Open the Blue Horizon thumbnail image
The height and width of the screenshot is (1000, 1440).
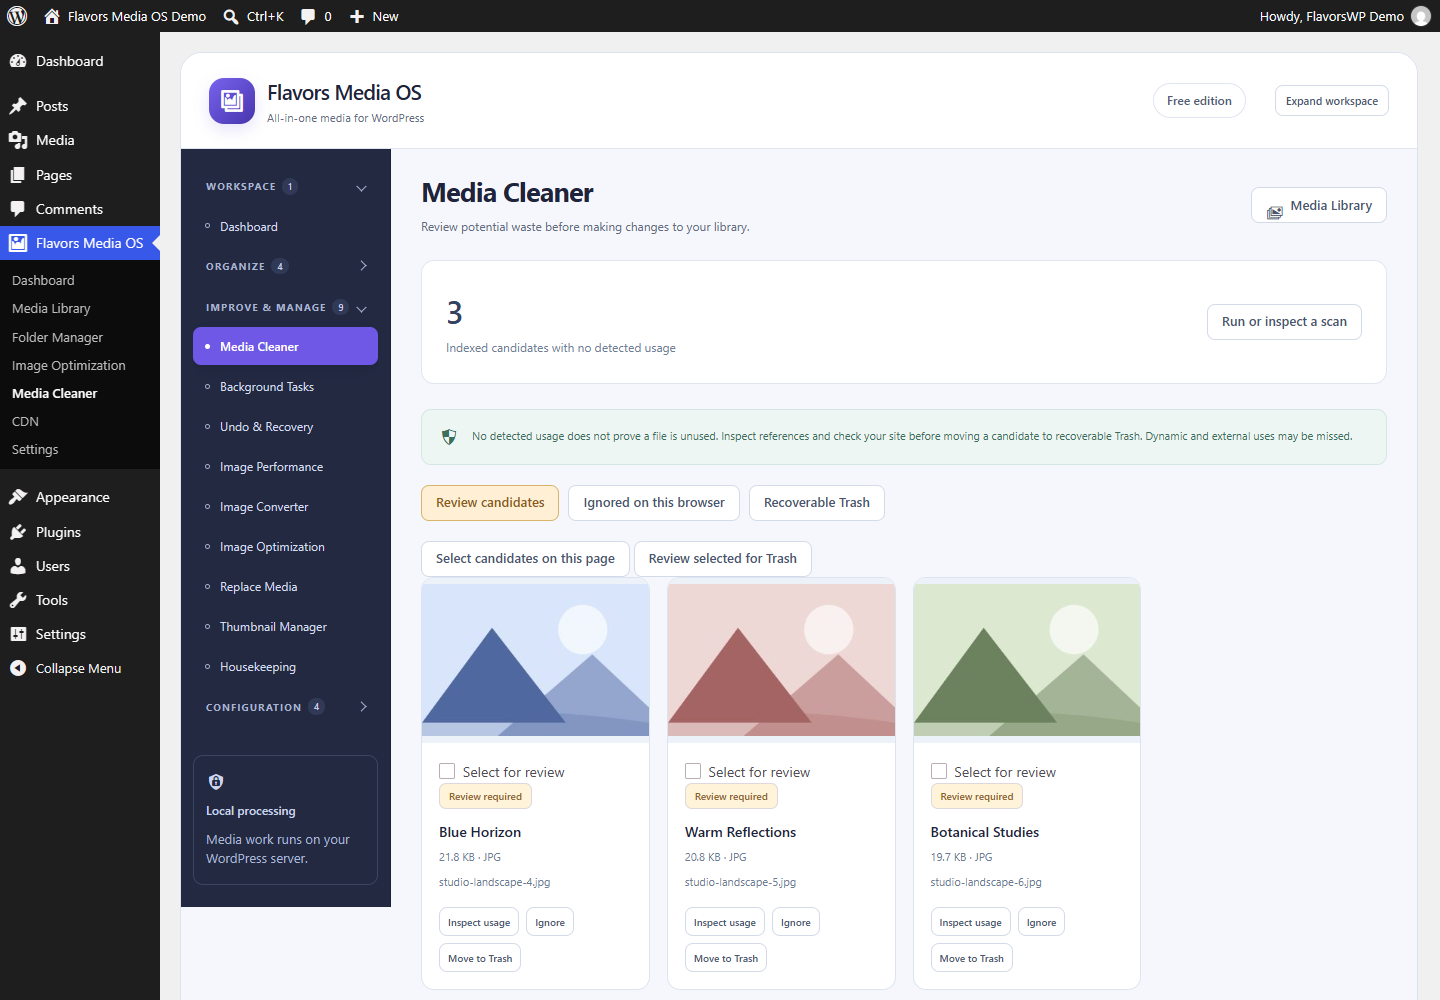pos(536,660)
